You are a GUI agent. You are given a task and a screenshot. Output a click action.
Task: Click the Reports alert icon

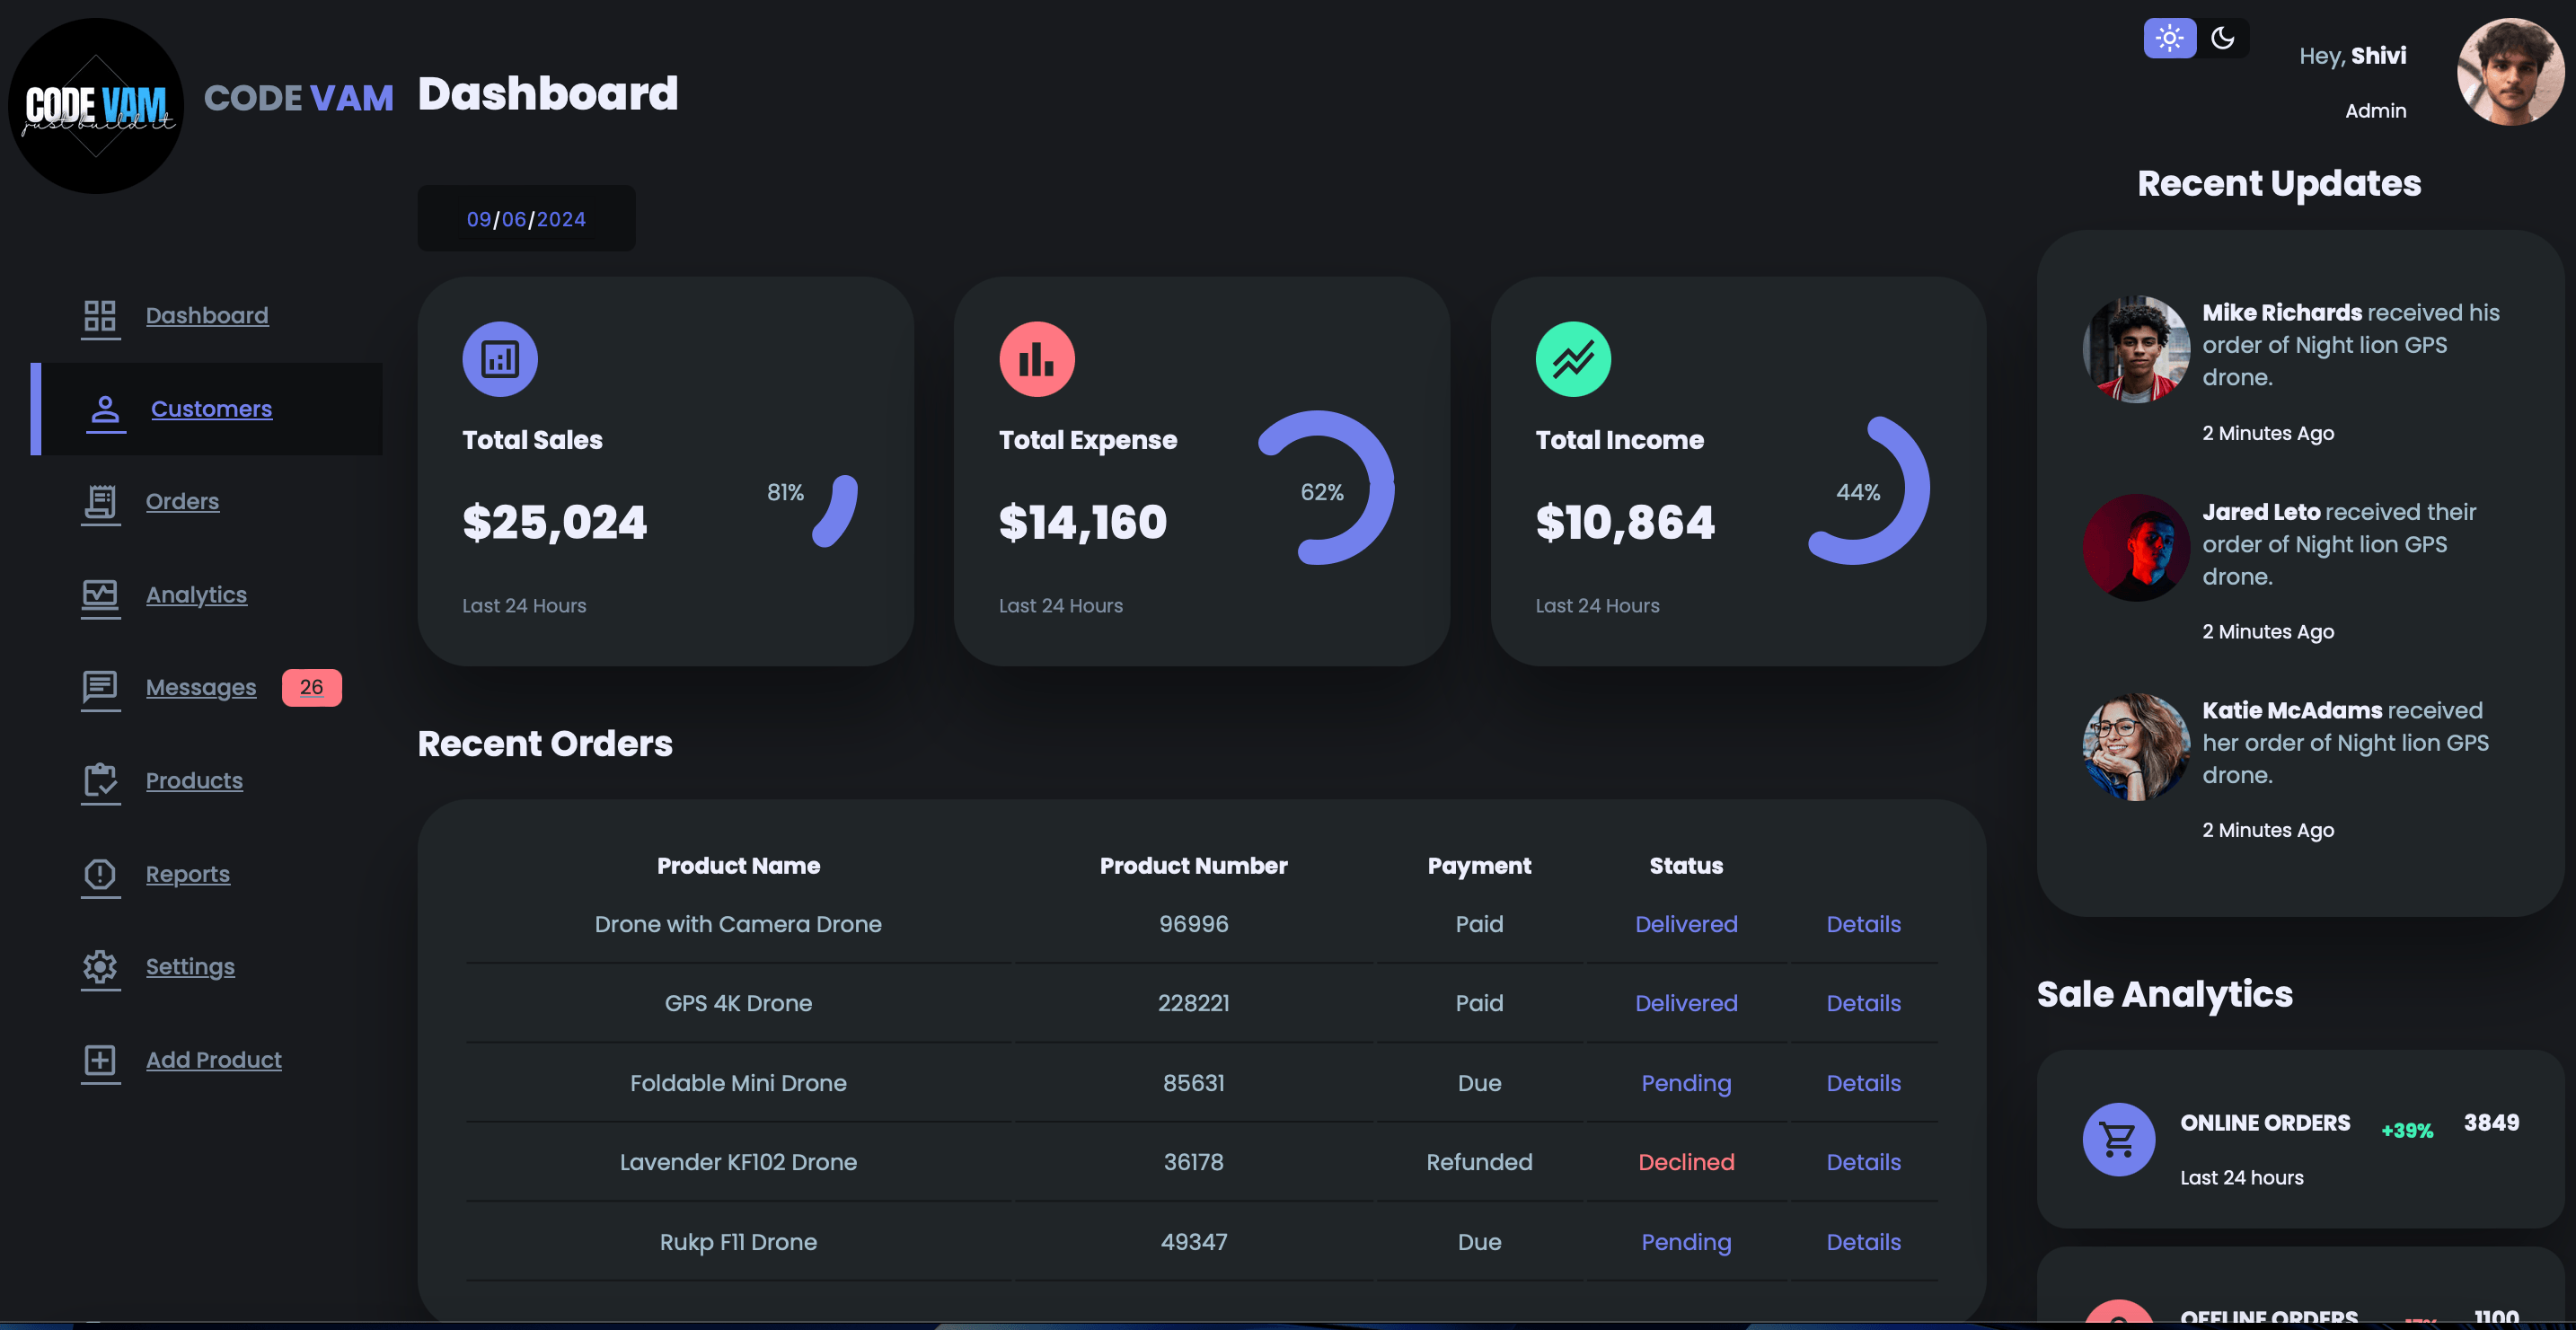point(100,874)
